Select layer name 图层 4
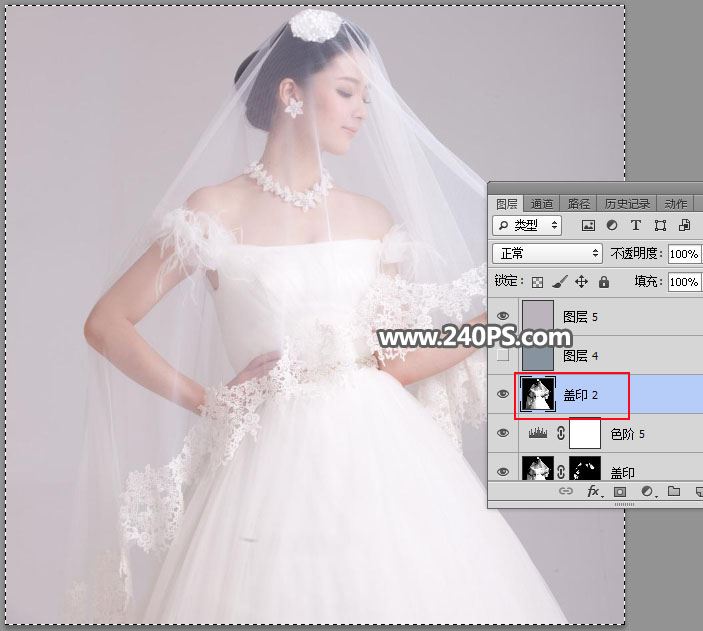 coord(581,356)
